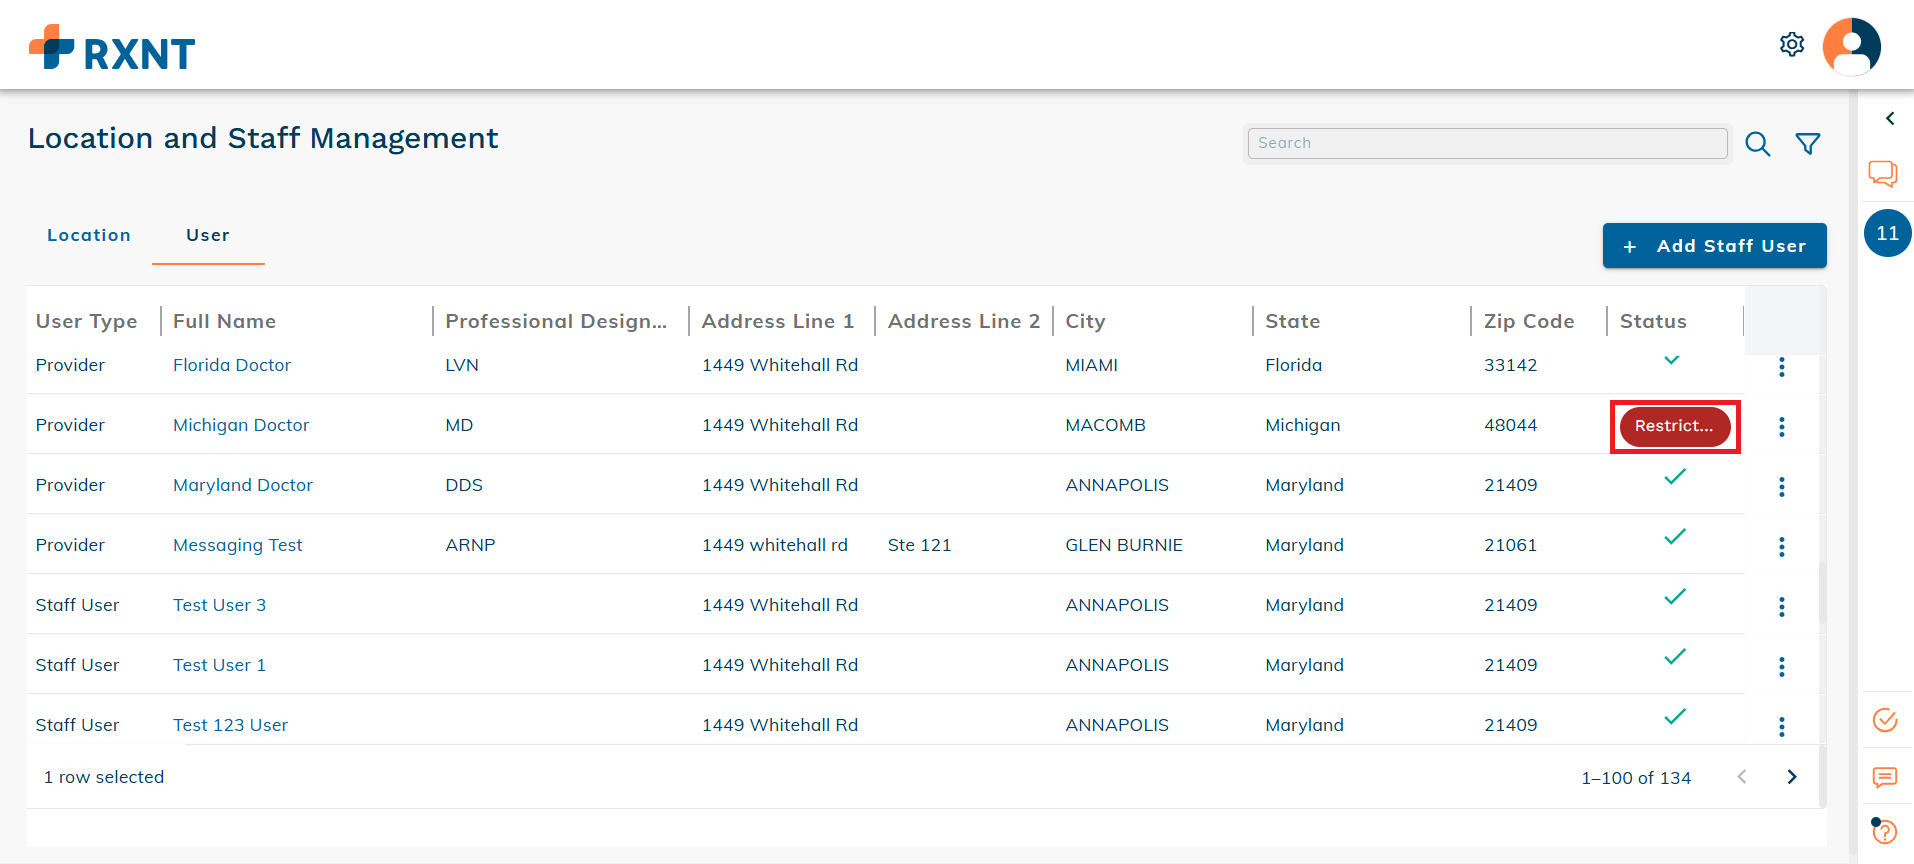Open Florida Doctor user link

(x=232, y=365)
